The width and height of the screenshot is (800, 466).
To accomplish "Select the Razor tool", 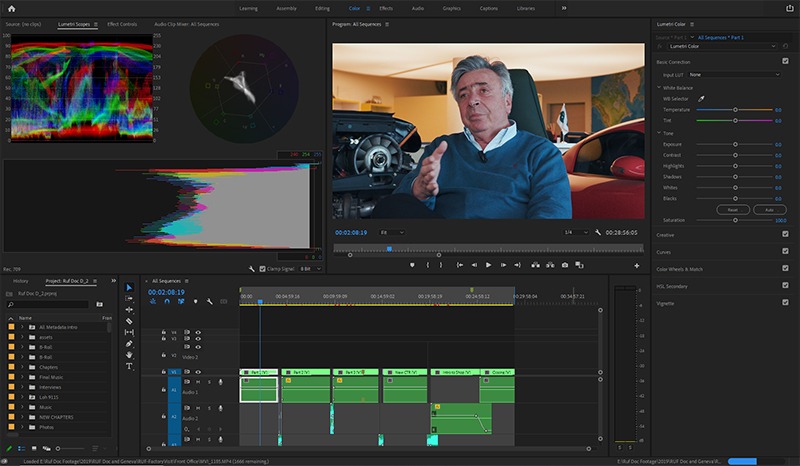I will [129, 321].
